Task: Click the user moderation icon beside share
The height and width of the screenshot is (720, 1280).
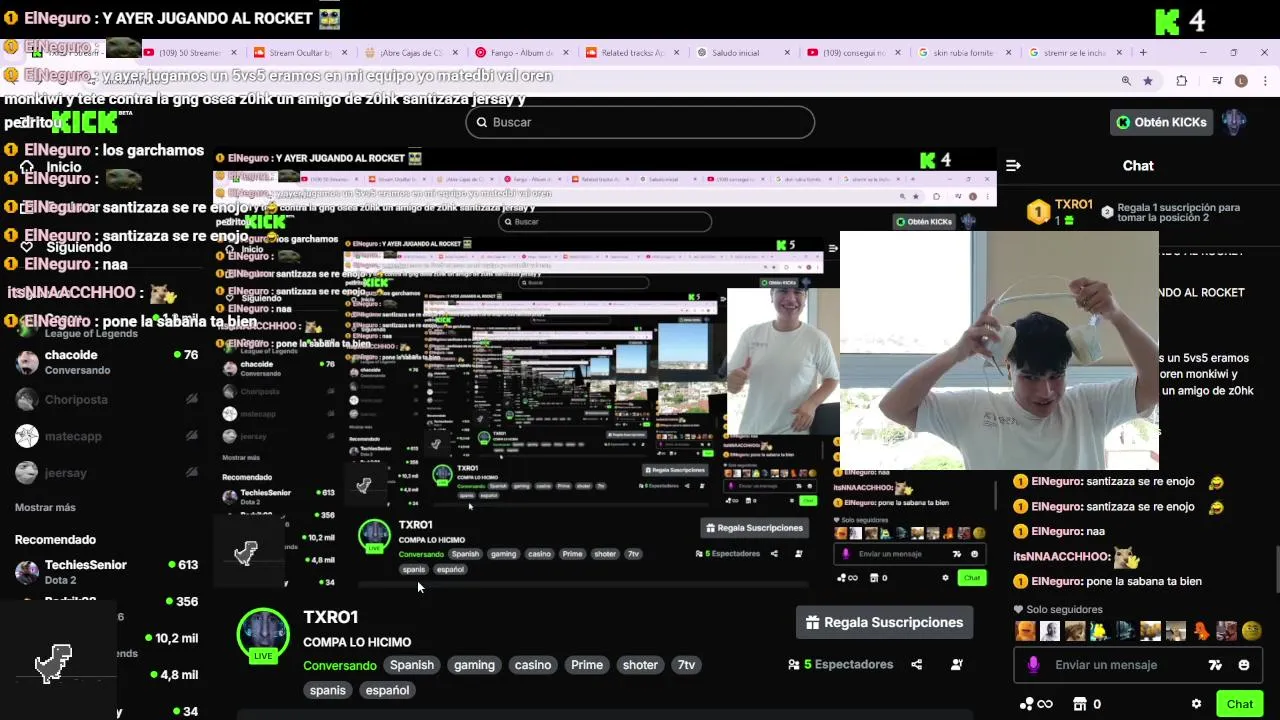Action: point(956,664)
